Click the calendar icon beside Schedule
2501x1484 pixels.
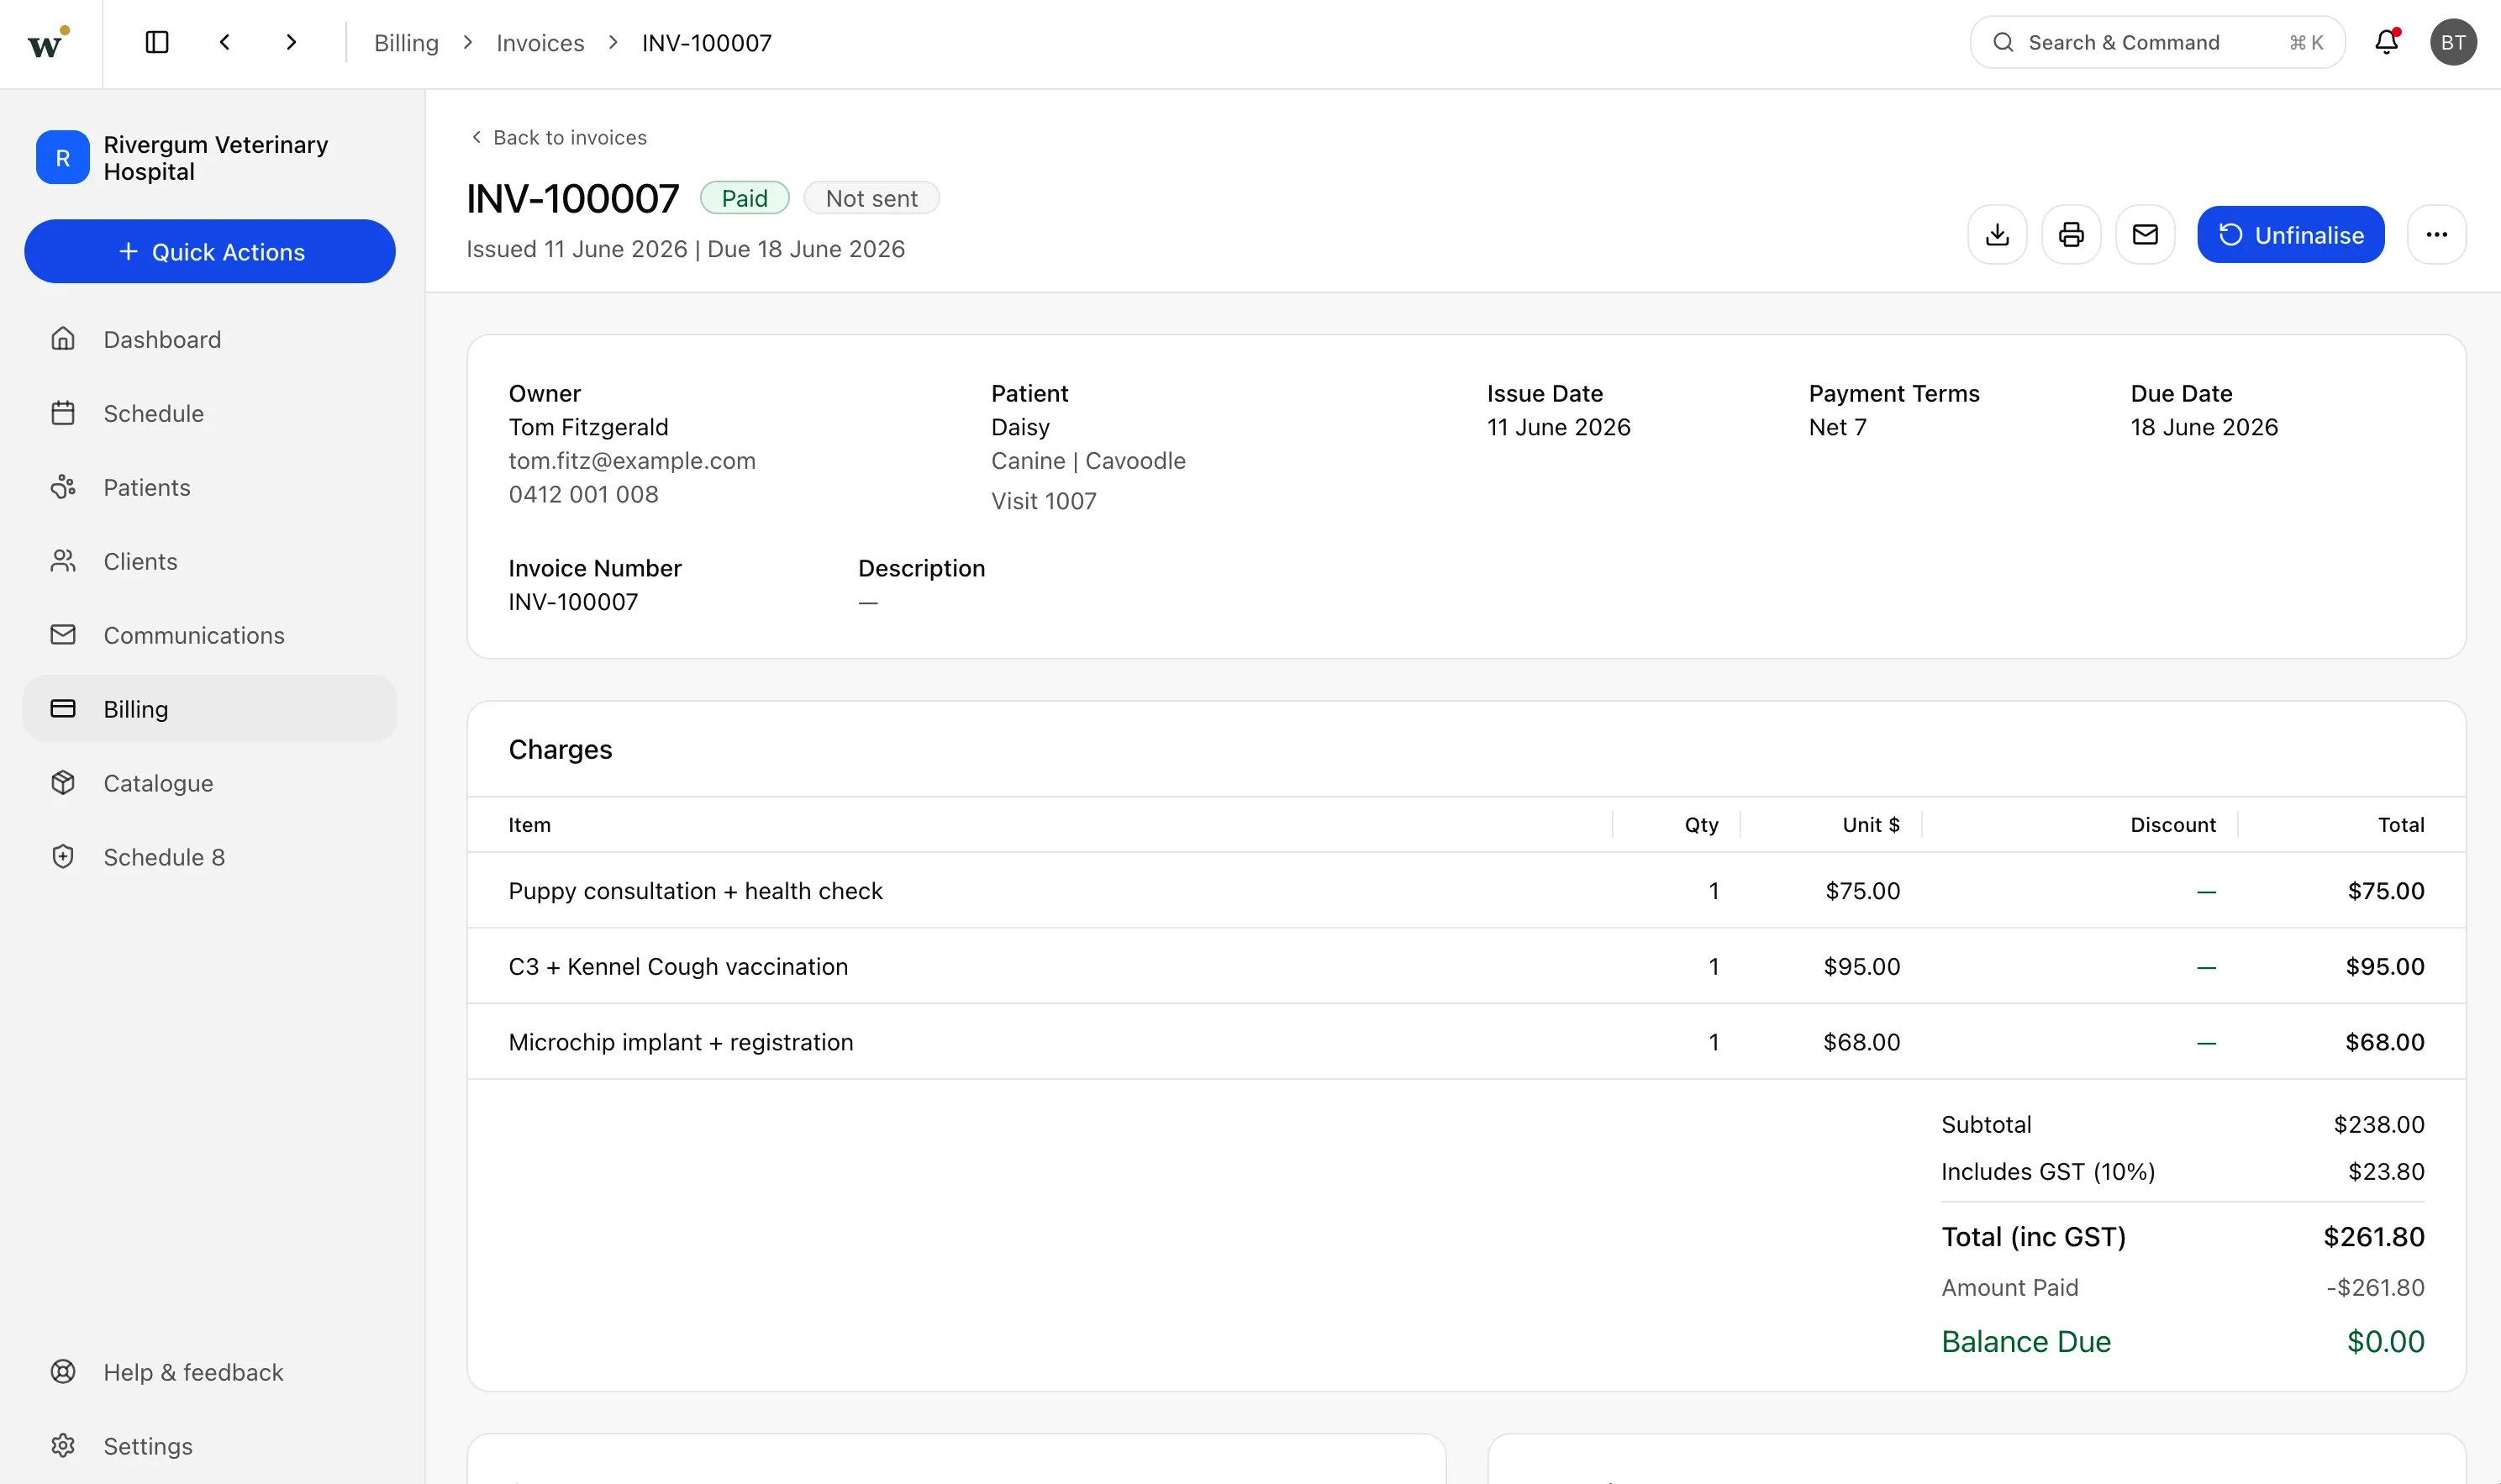click(x=63, y=413)
